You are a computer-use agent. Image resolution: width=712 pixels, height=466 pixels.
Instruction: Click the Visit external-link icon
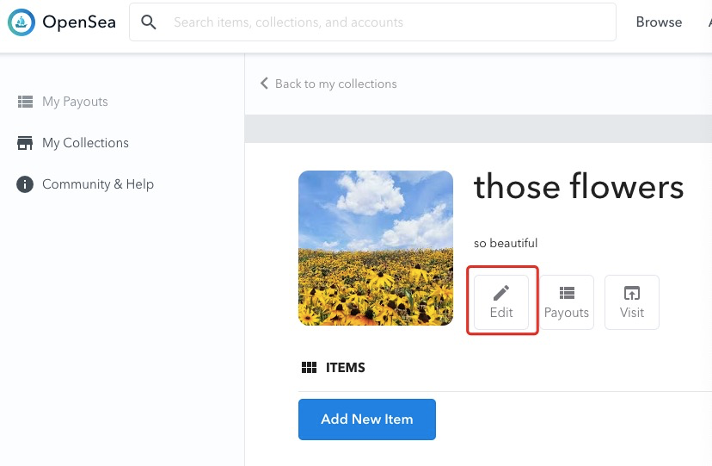point(632,293)
